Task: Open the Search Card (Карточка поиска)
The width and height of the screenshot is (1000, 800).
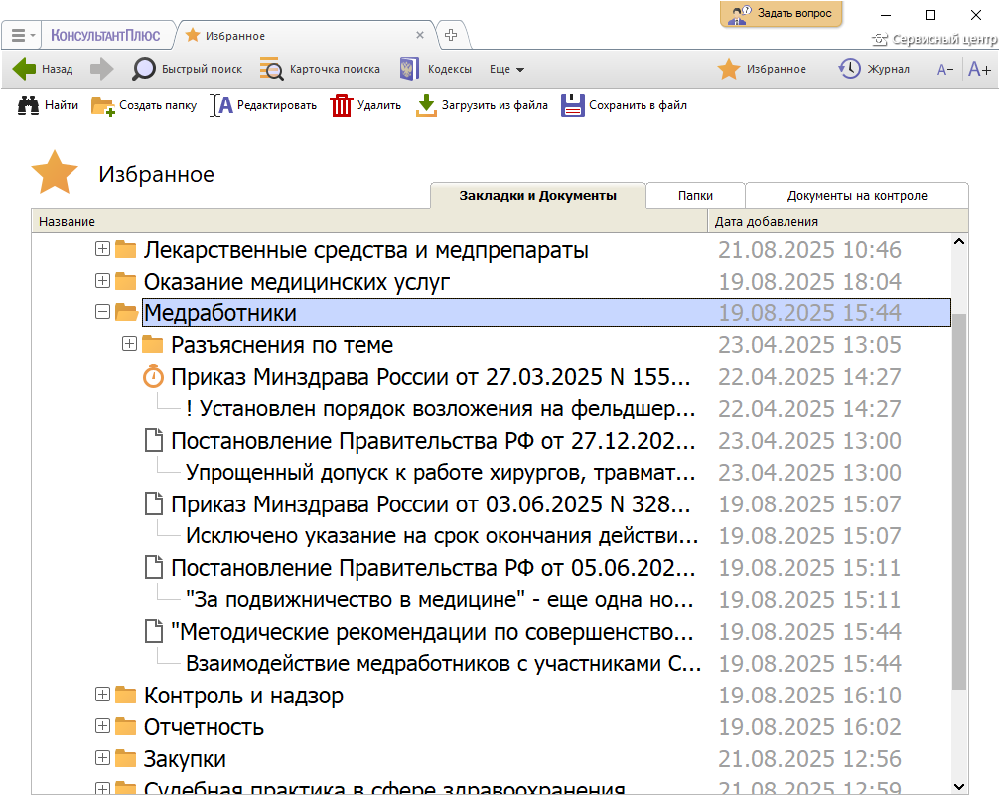Action: tap(272, 69)
